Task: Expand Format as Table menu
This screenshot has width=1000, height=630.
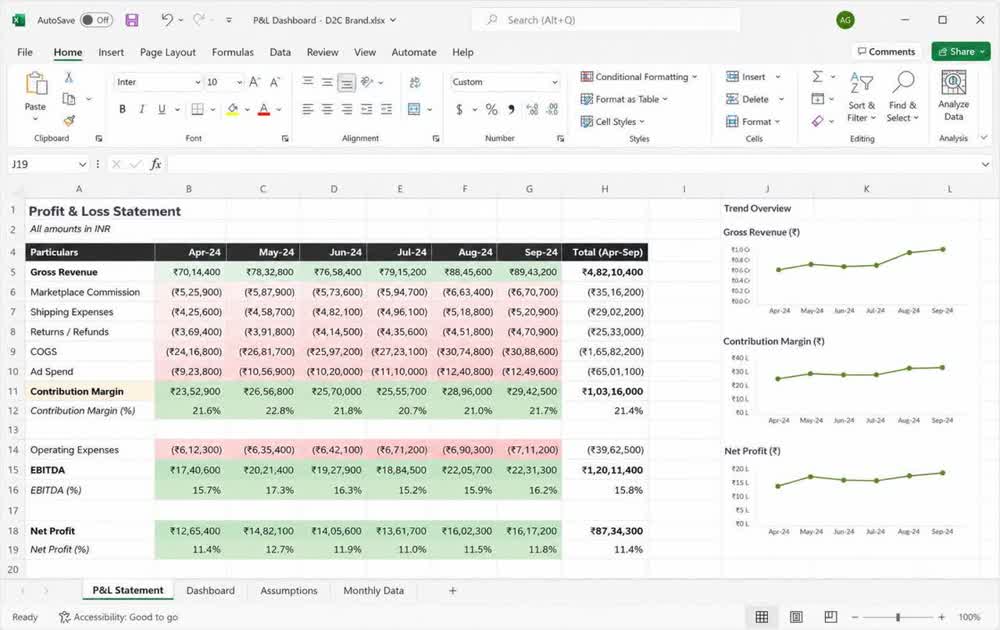Action: pyautogui.click(x=624, y=99)
